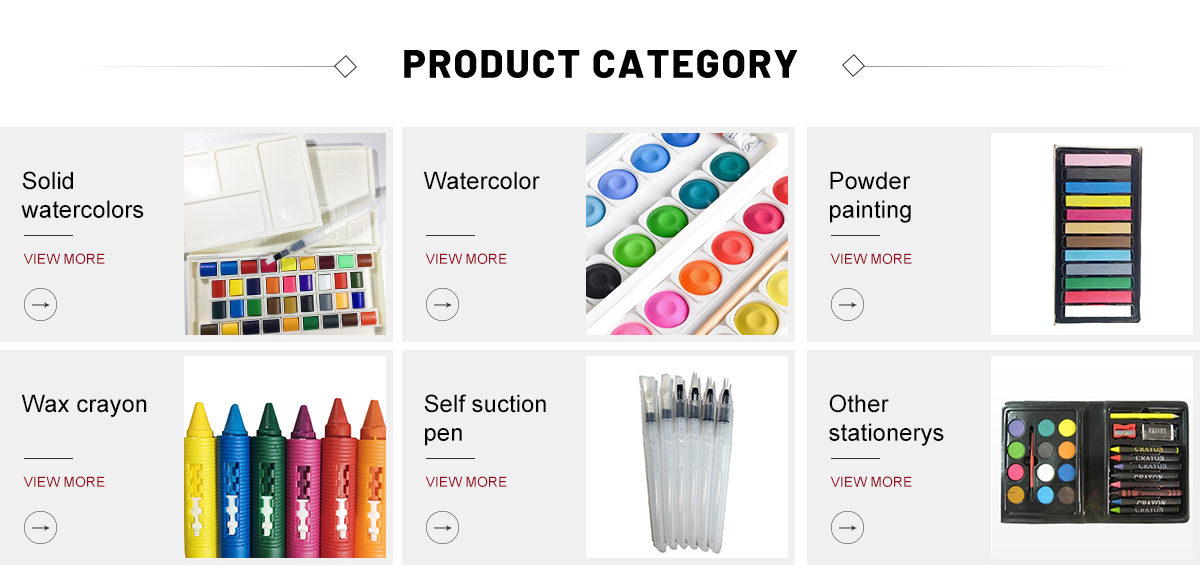Click the arrow icon under Powder painting

point(847,304)
